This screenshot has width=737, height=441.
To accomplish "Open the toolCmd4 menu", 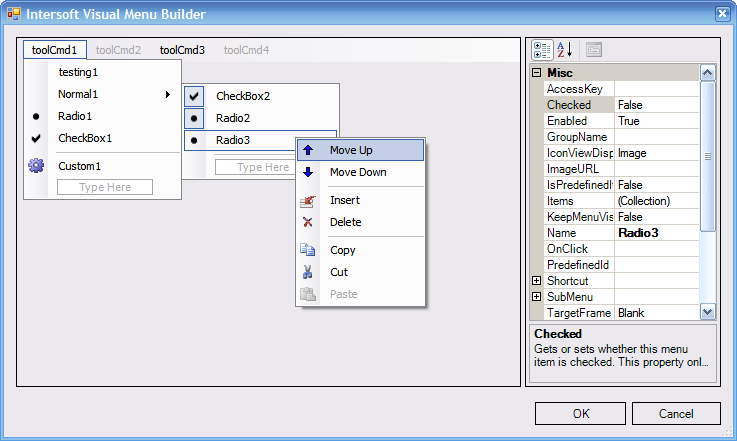I will [x=246, y=50].
